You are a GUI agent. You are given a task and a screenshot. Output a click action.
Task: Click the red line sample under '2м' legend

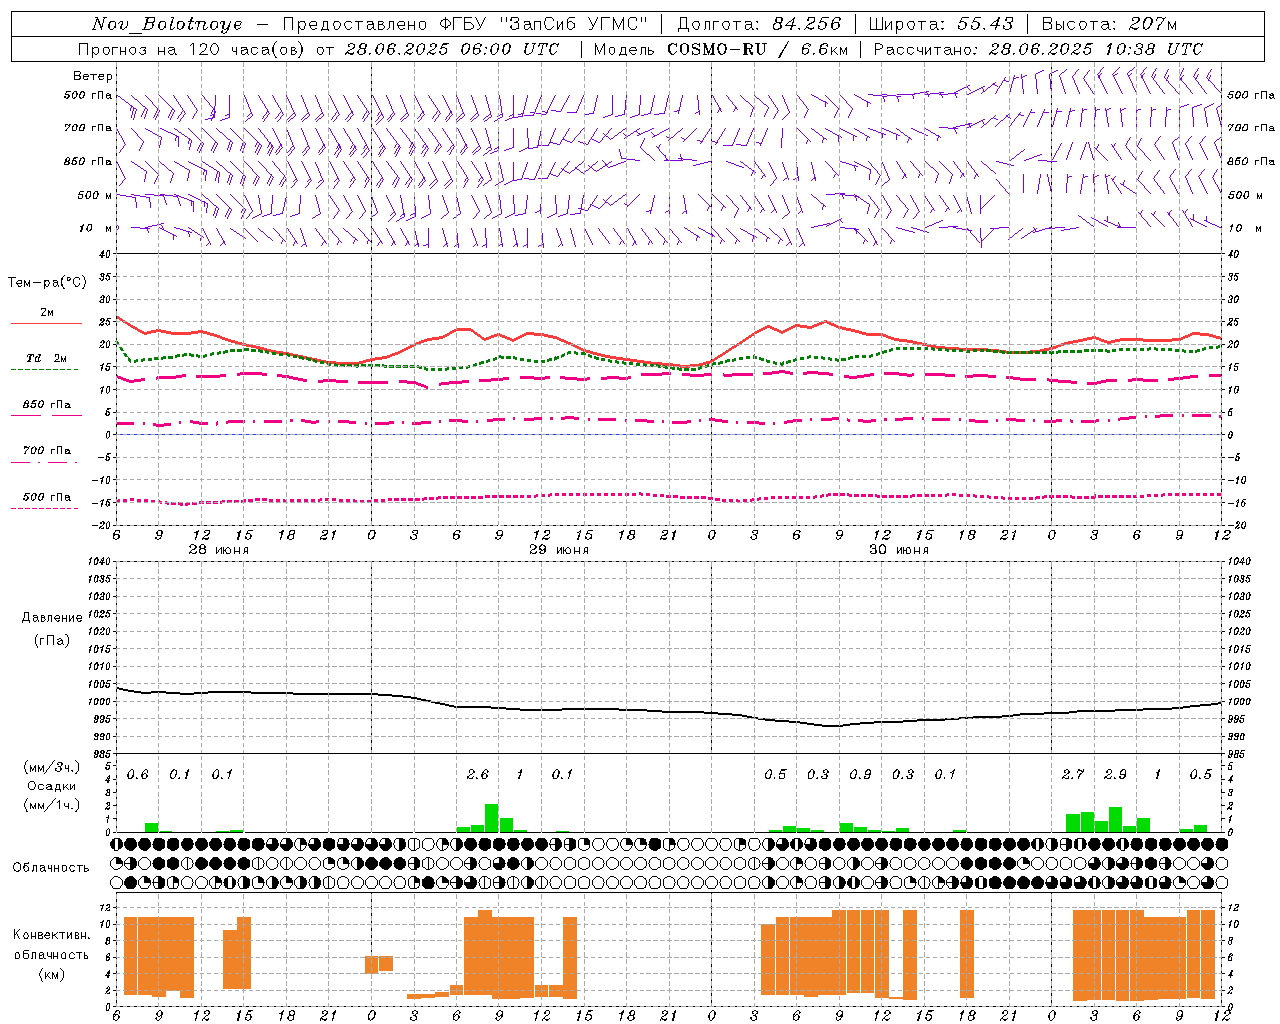coord(46,323)
